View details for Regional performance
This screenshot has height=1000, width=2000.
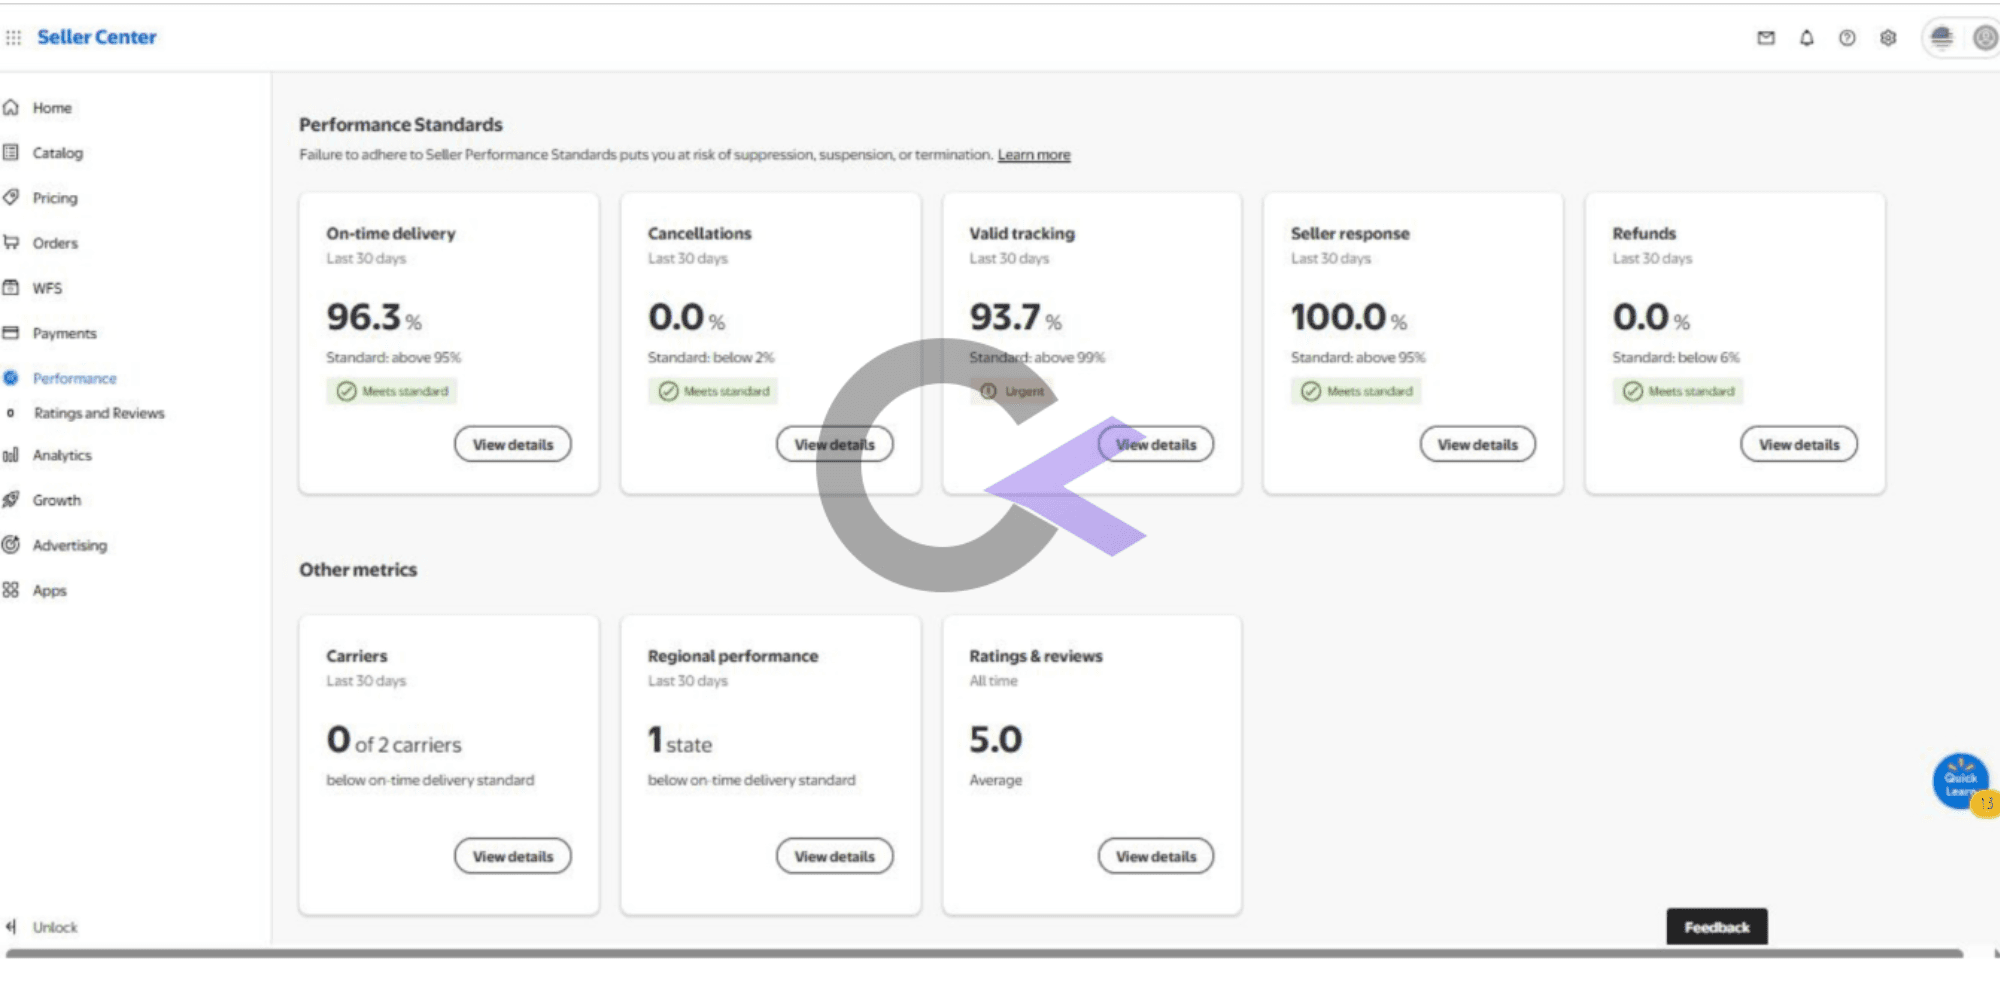[x=834, y=856]
